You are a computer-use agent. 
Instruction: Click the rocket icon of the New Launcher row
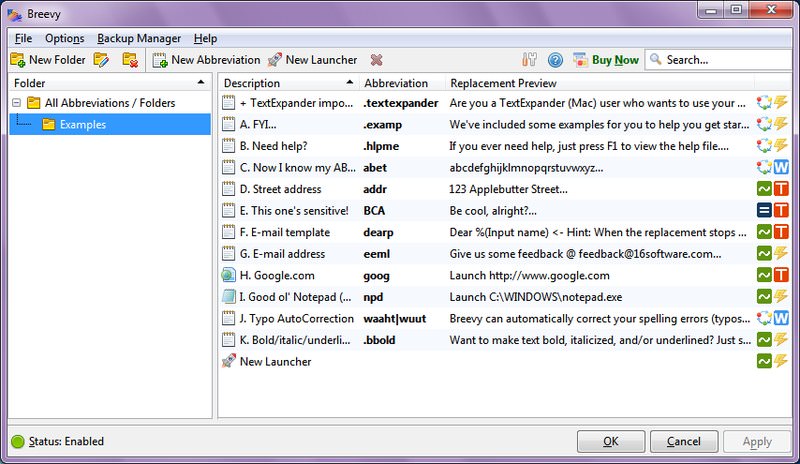point(229,361)
